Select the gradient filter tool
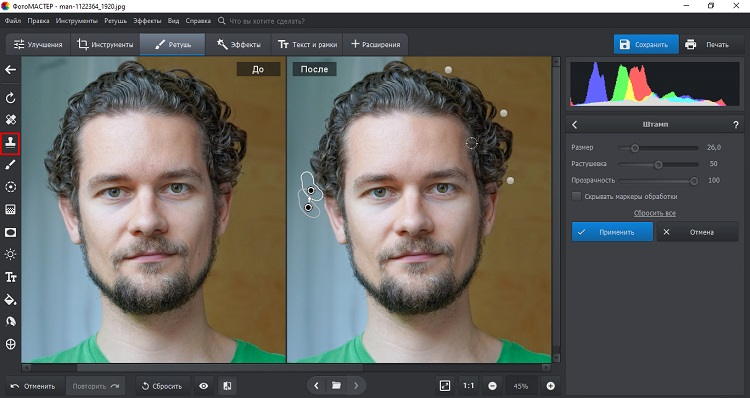This screenshot has width=750, height=398. point(11,210)
